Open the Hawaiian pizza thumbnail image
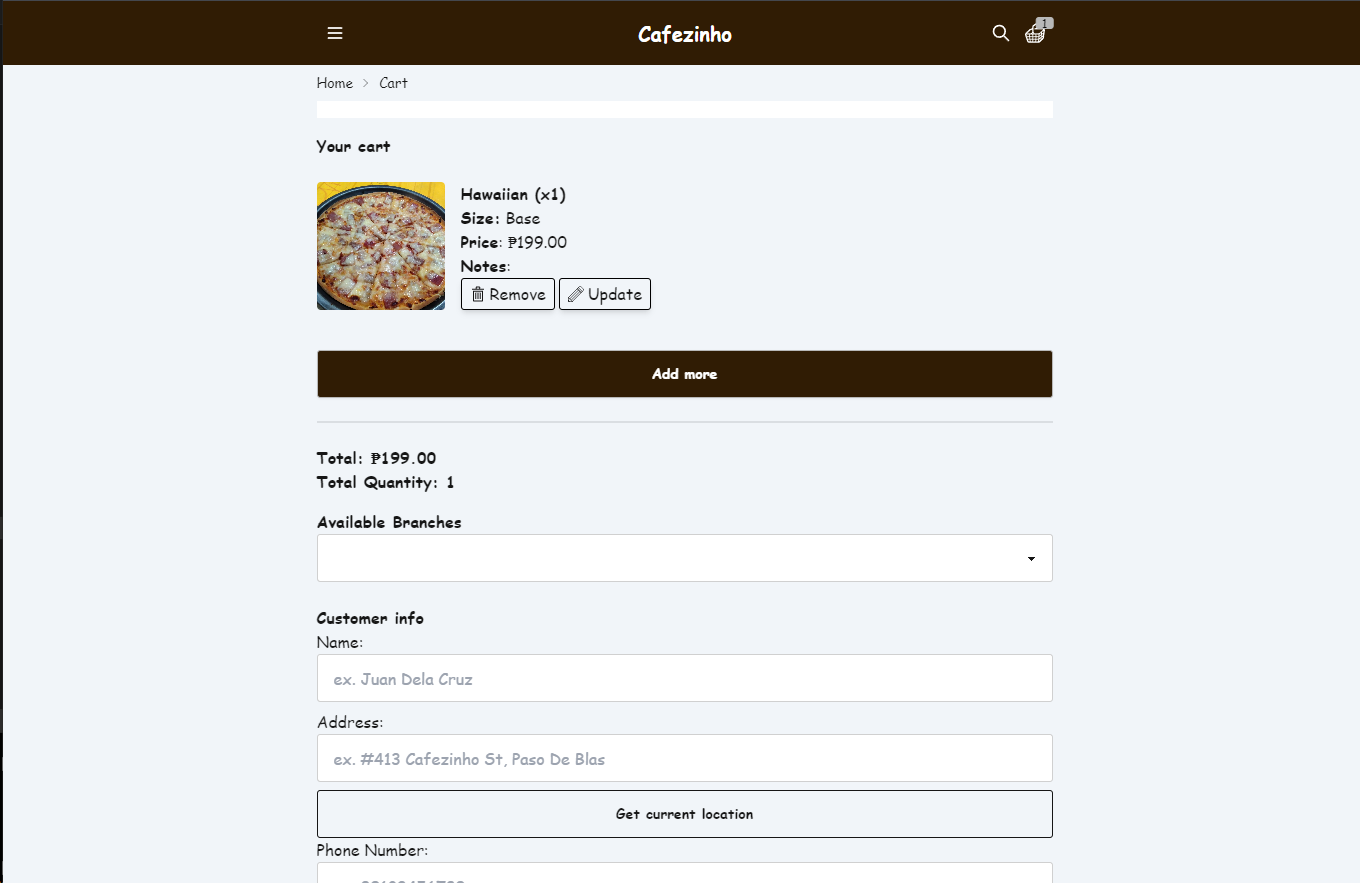Viewport: 1360px width, 883px height. pos(381,246)
